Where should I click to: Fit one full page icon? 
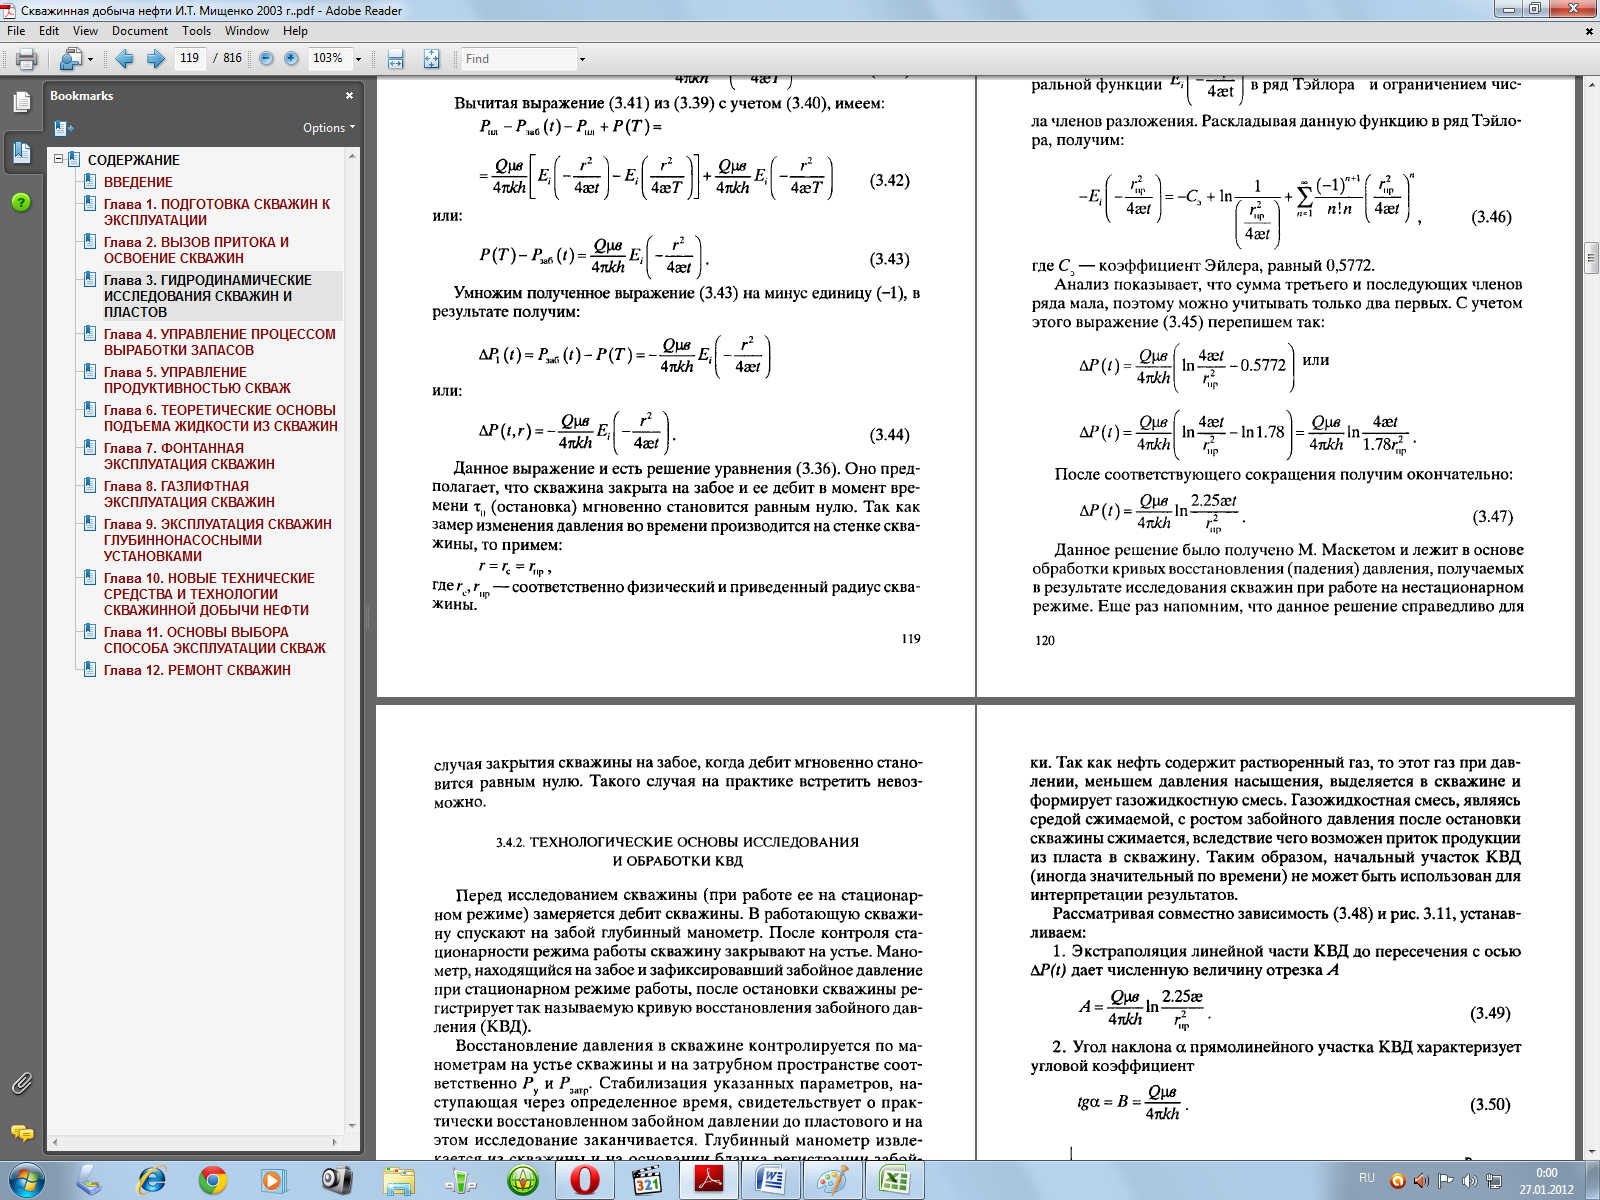(431, 59)
